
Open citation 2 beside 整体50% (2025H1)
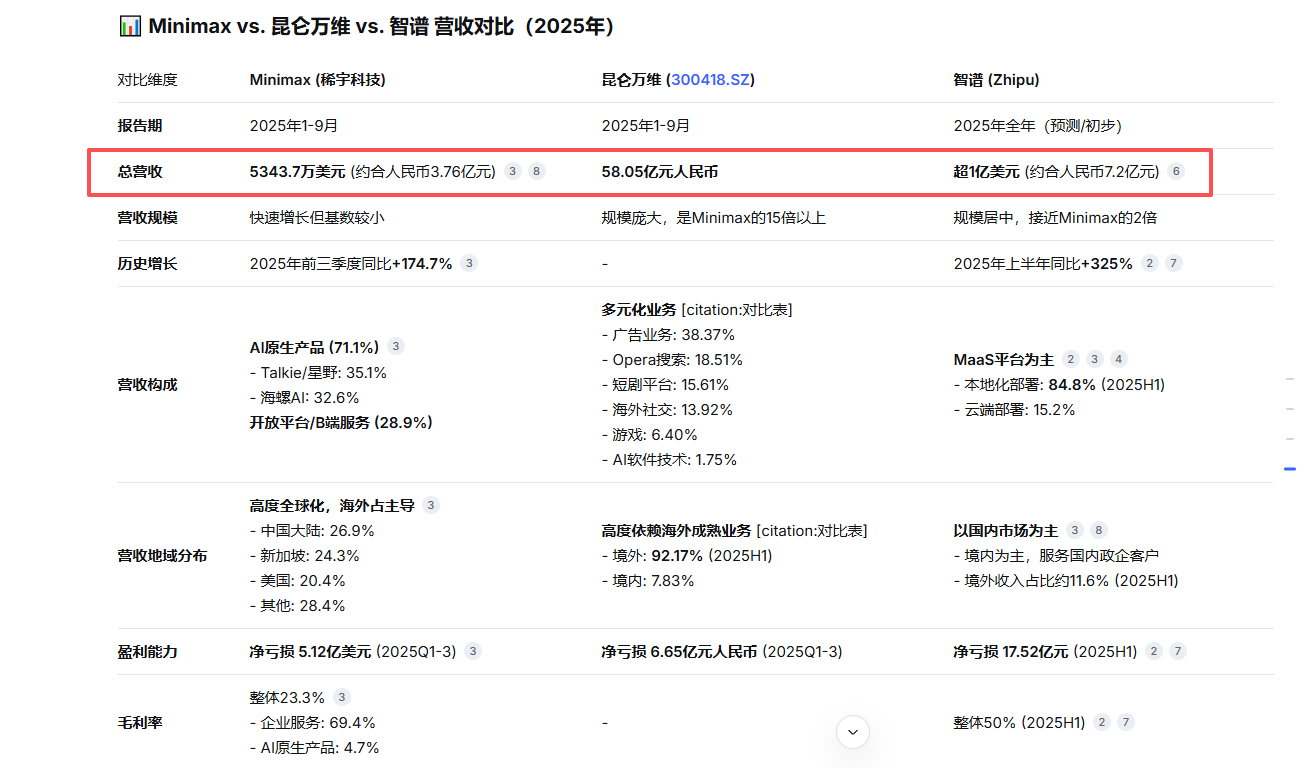[1102, 722]
